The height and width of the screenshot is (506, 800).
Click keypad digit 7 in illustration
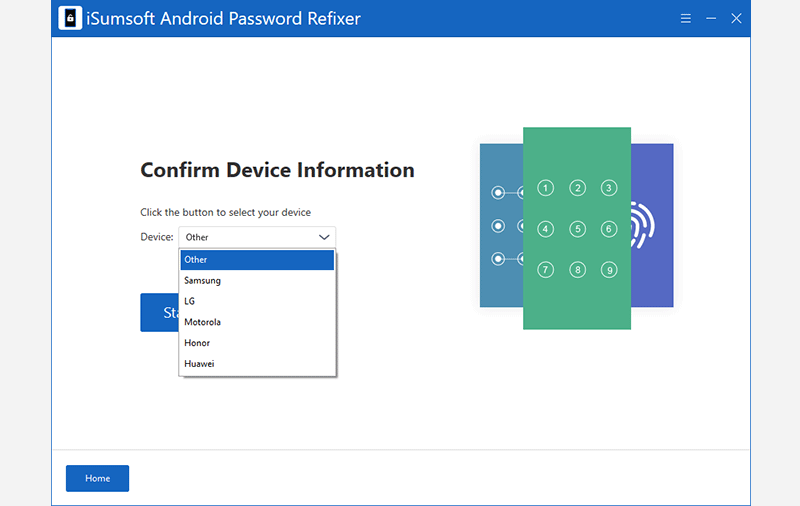[x=545, y=270]
